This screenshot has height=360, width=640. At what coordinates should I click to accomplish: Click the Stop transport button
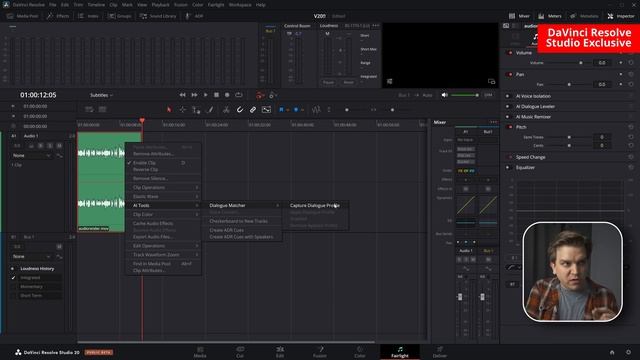216,95
